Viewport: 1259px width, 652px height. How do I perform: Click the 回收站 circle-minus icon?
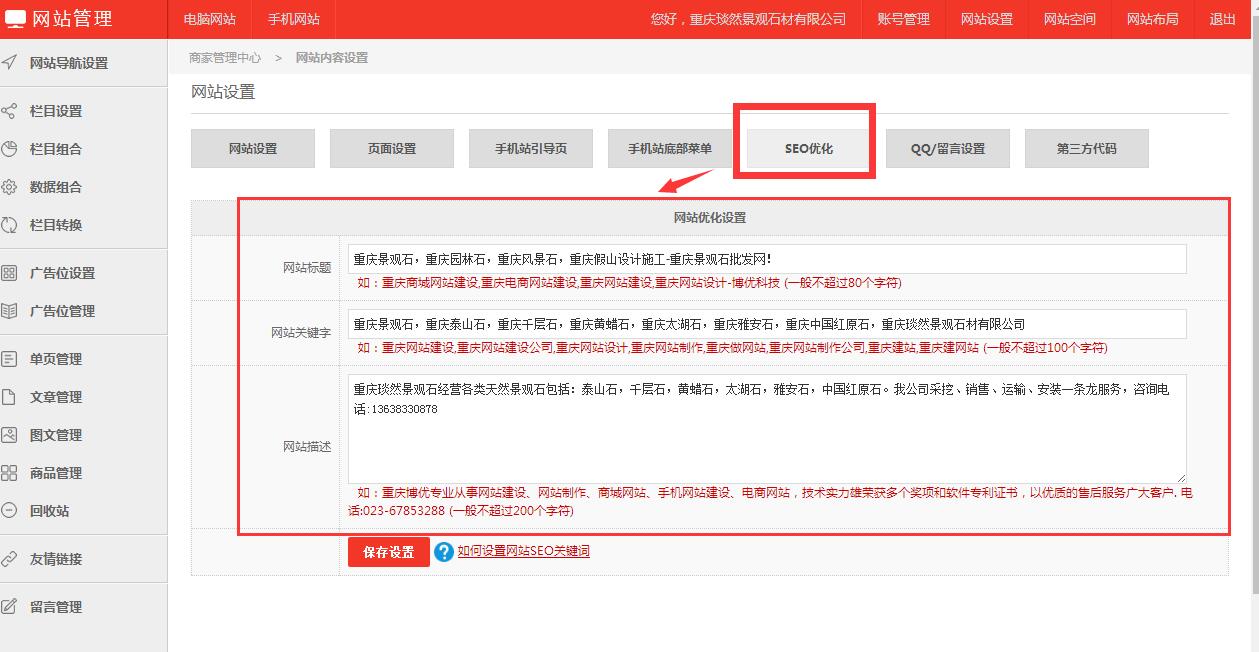tap(9, 511)
